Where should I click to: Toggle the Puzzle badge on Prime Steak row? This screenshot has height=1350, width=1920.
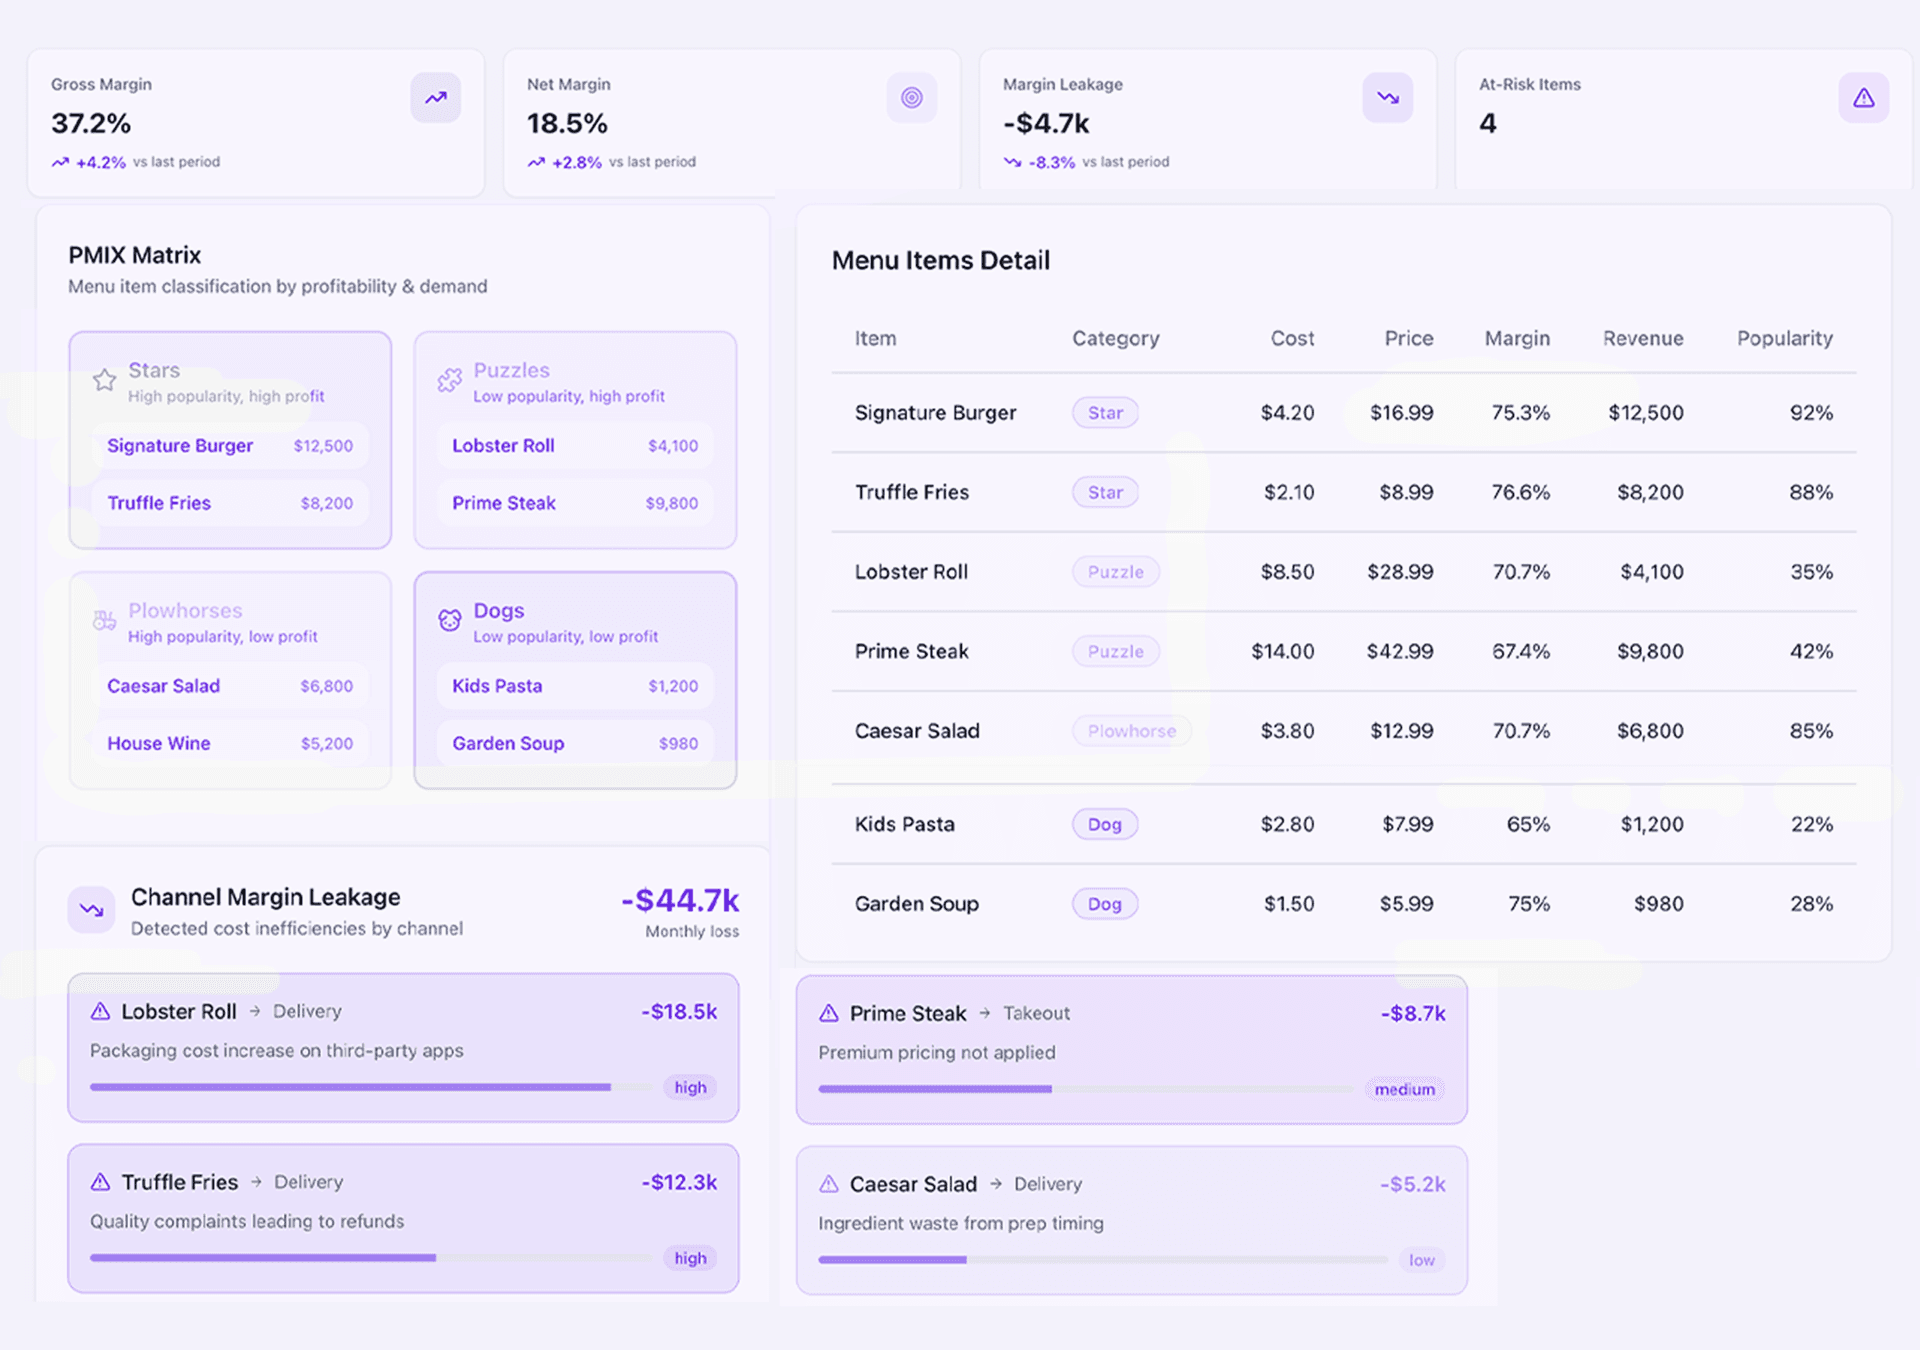pyautogui.click(x=1115, y=651)
